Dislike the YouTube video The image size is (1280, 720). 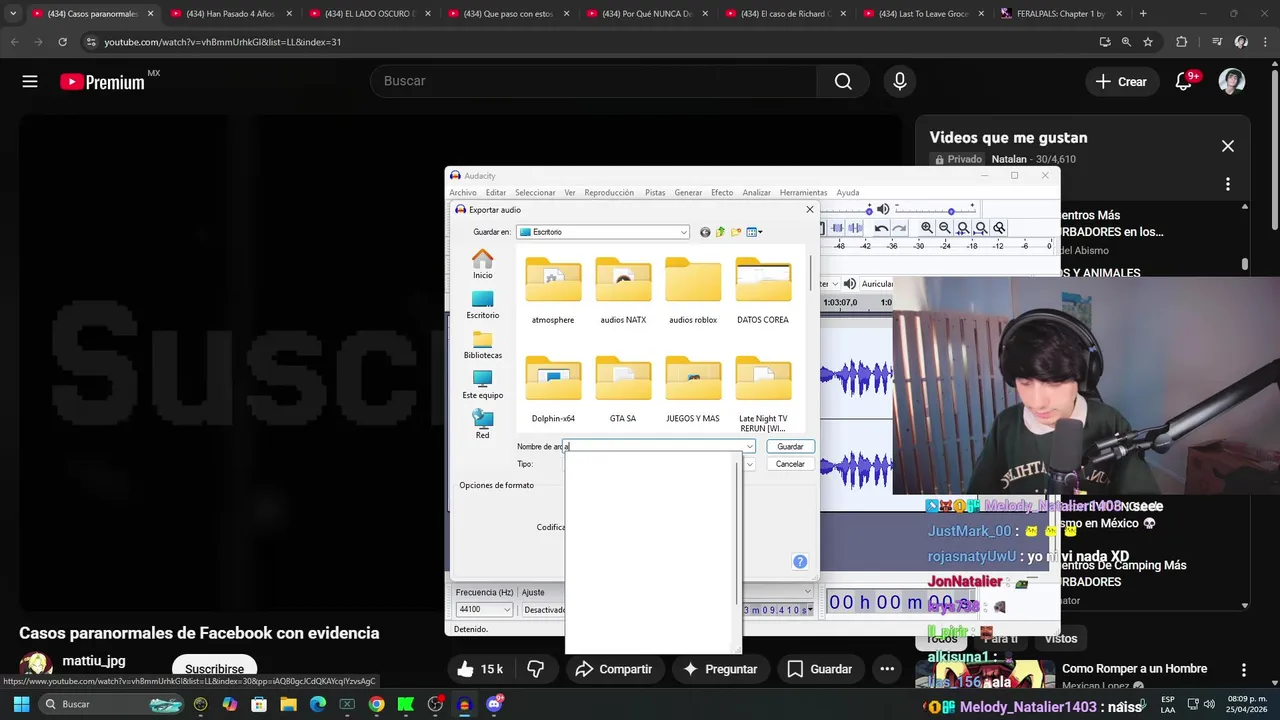[x=536, y=669]
